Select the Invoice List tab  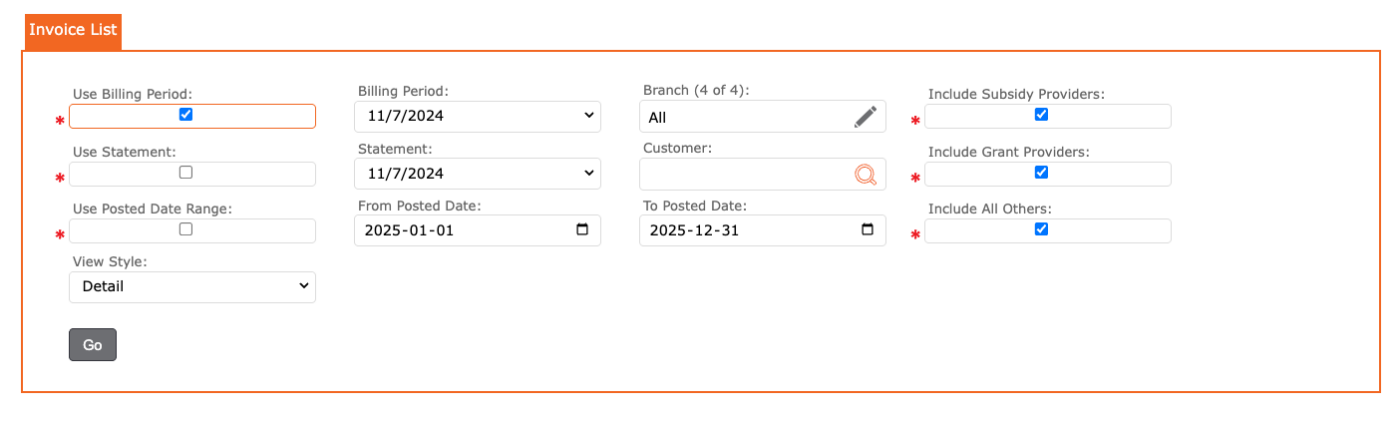73,30
